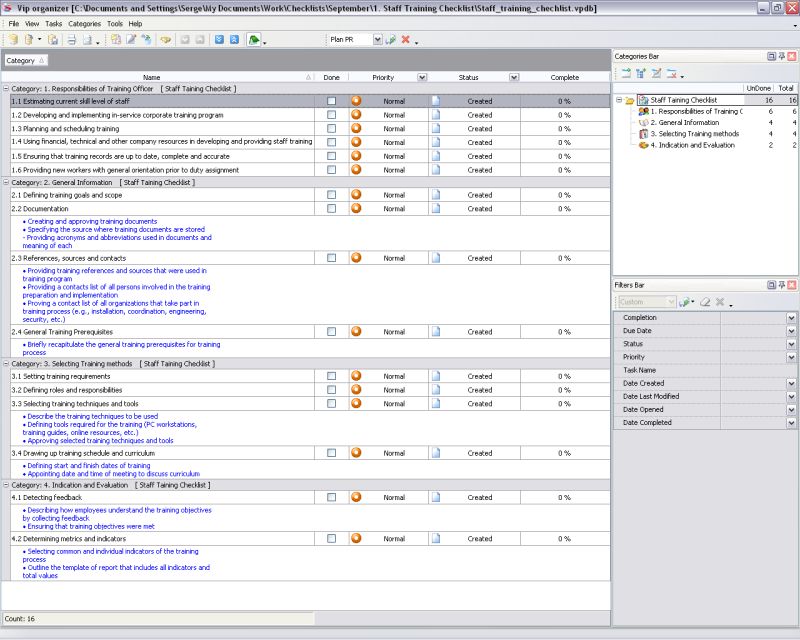Check Done box for 2.2 Documentation
800x640 pixels.
[331, 209]
